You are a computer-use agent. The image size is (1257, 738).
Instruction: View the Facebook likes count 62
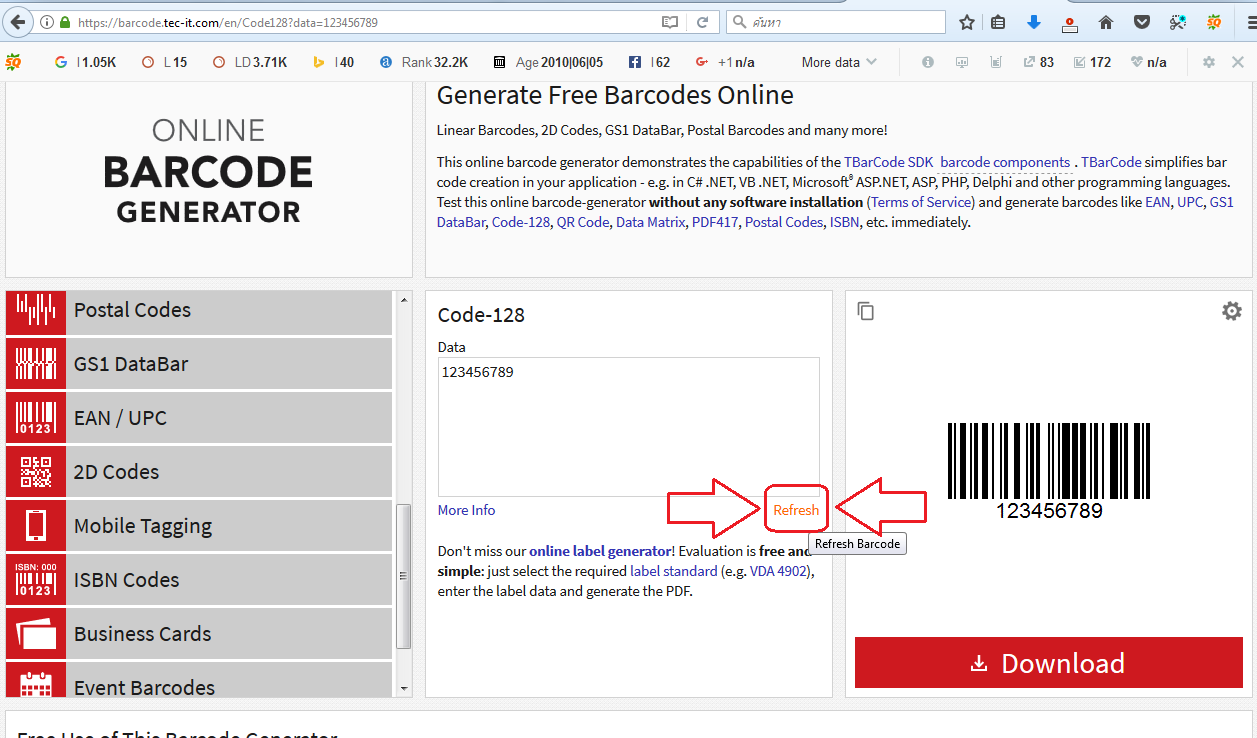[x=649, y=62]
